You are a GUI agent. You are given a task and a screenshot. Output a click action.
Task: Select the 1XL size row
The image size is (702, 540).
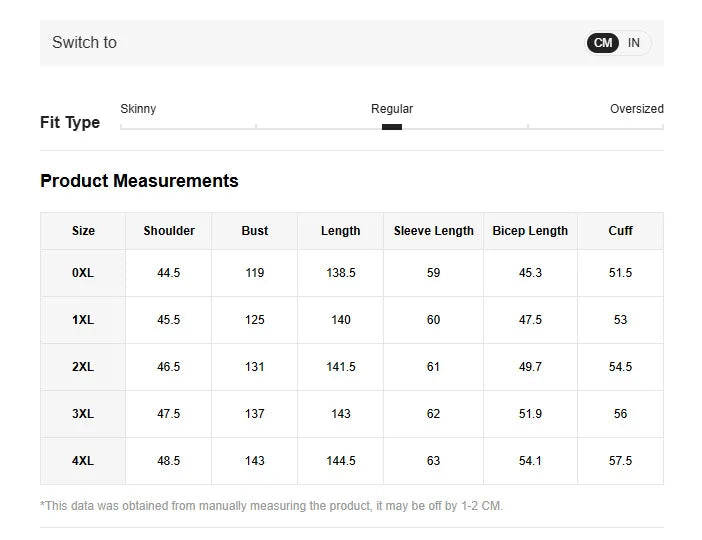point(83,320)
